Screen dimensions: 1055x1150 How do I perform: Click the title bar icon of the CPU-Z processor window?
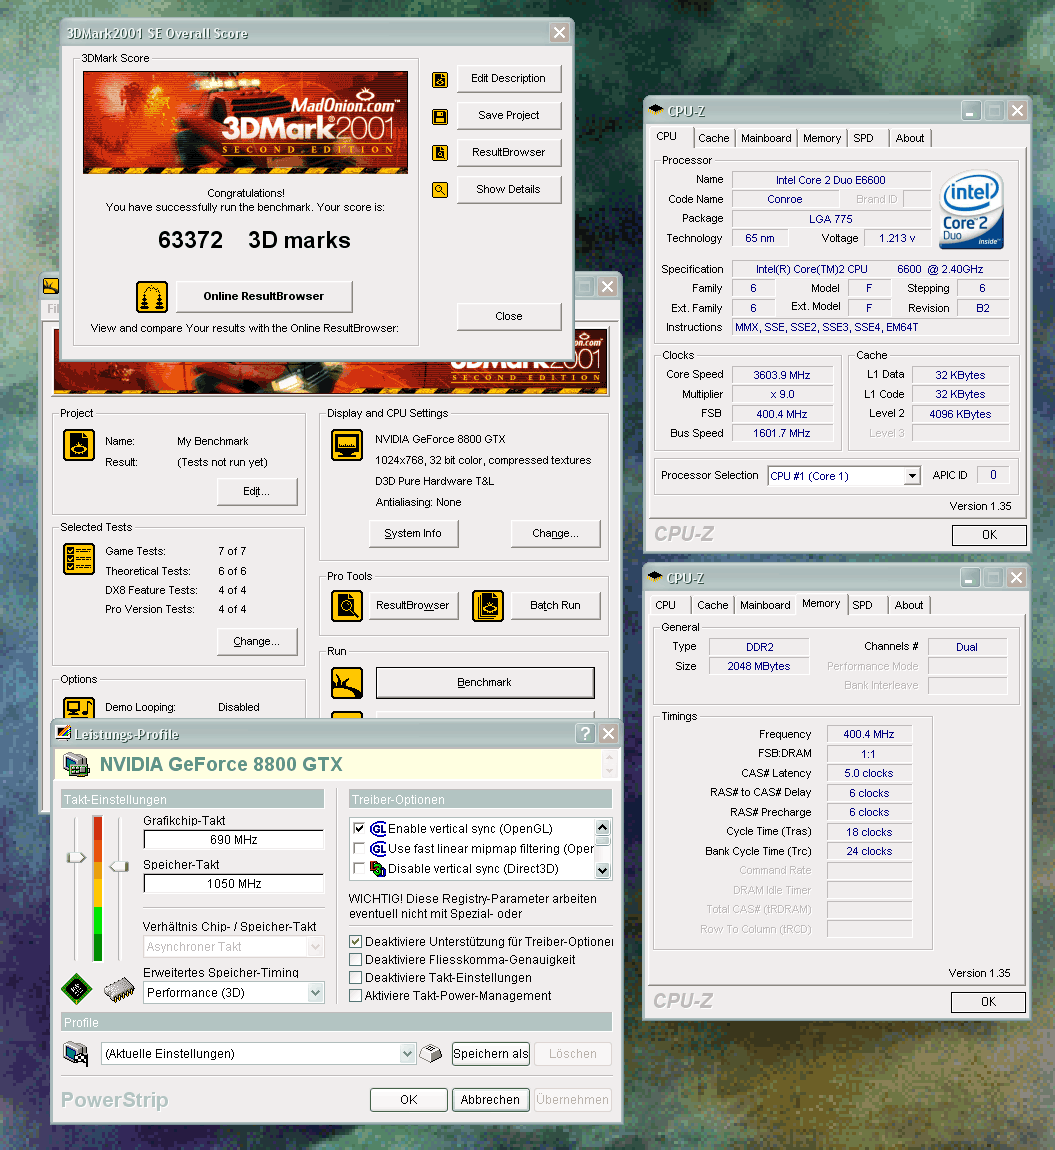pyautogui.click(x=656, y=110)
